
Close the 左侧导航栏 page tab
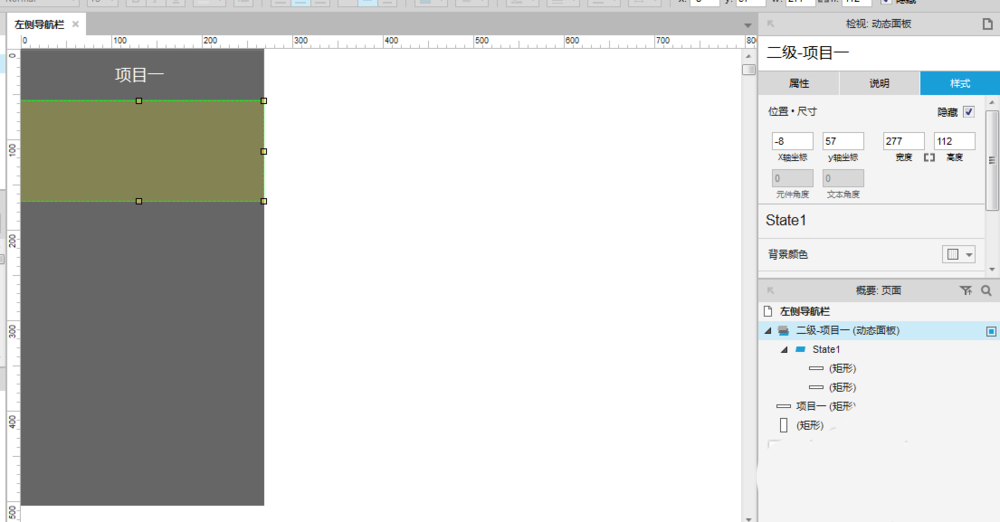75,24
